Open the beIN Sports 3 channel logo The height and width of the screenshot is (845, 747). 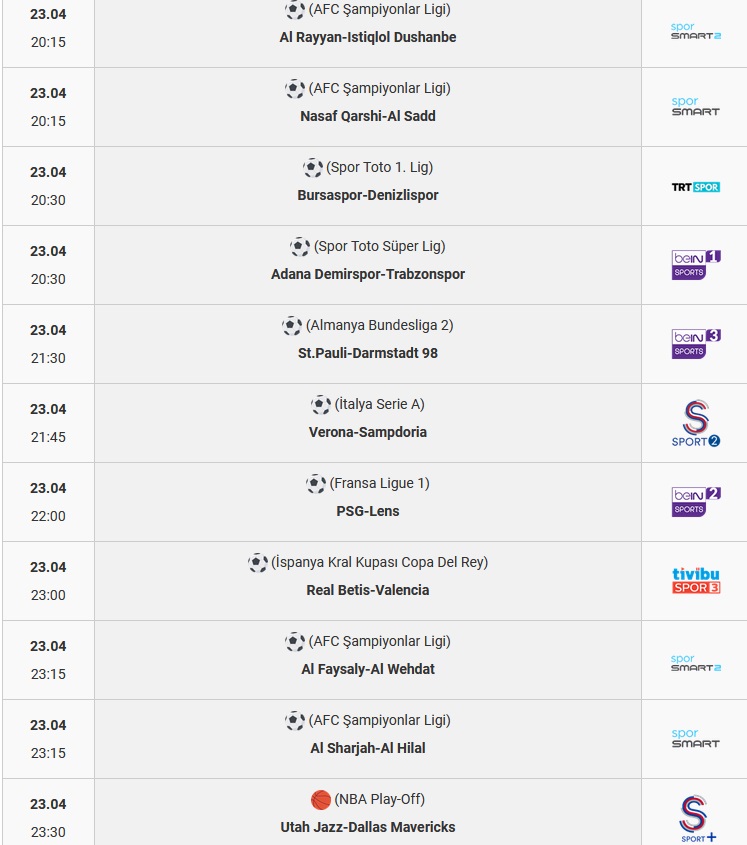pyautogui.click(x=696, y=344)
